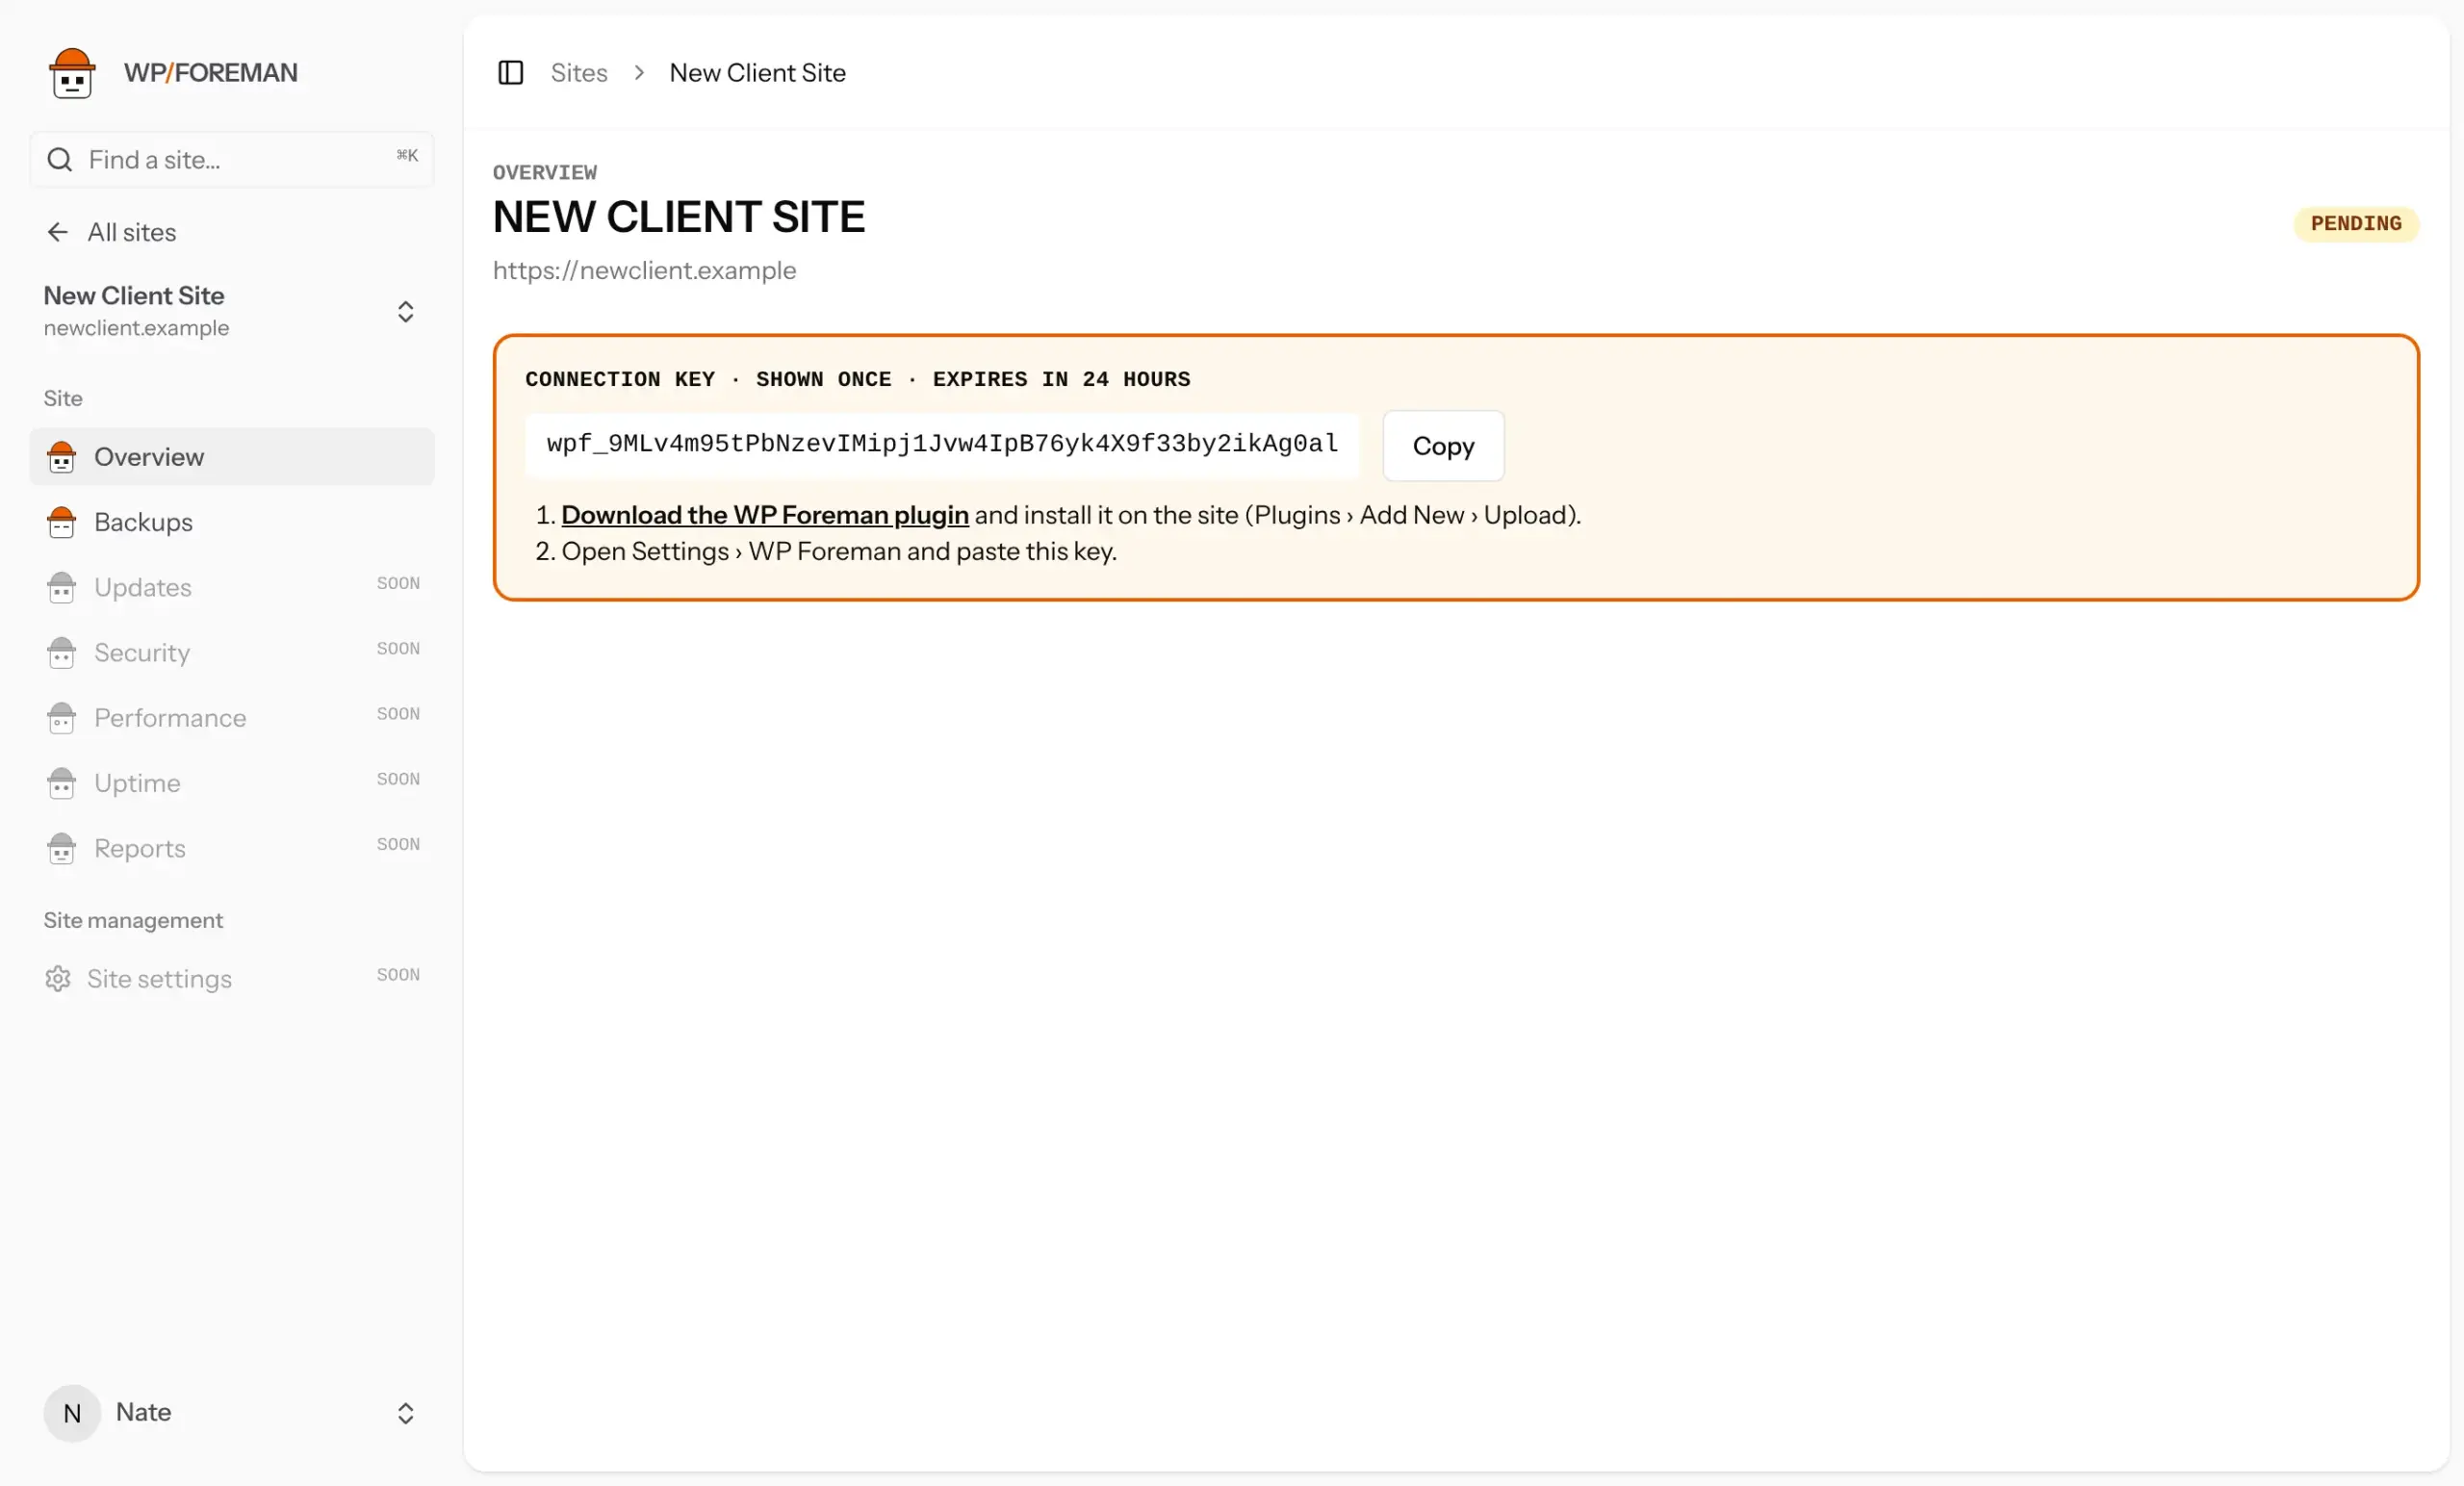Click the search magnifier icon

click(x=60, y=160)
